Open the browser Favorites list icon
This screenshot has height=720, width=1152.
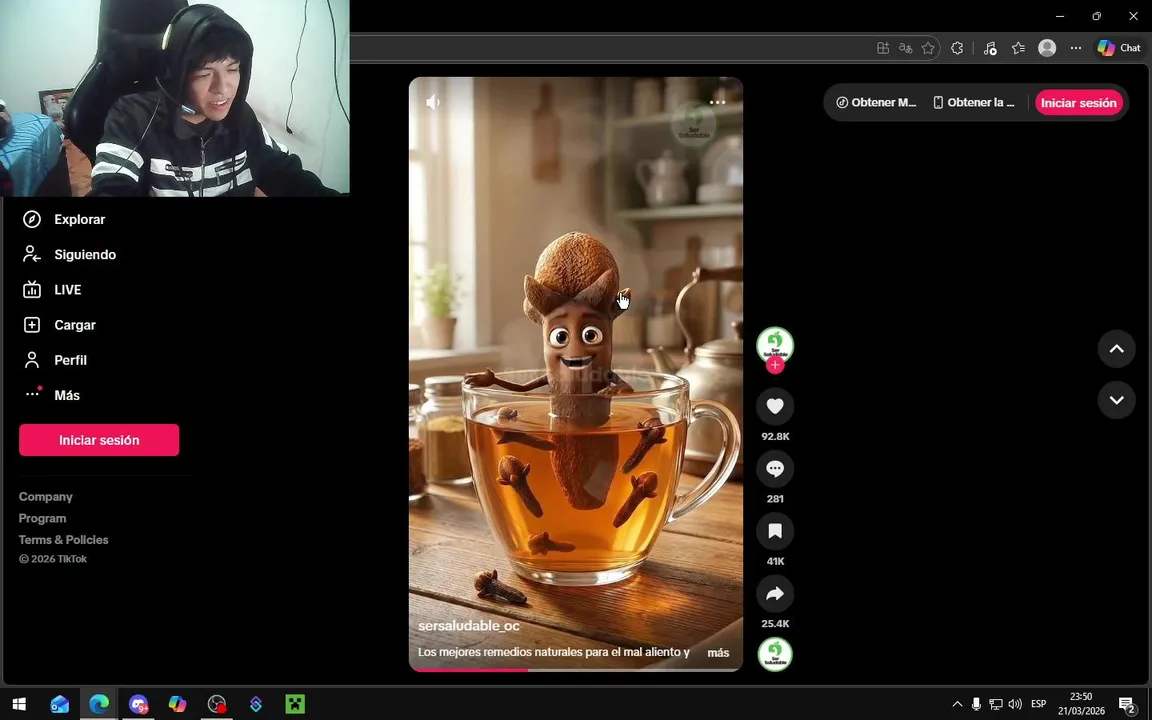[x=1018, y=48]
